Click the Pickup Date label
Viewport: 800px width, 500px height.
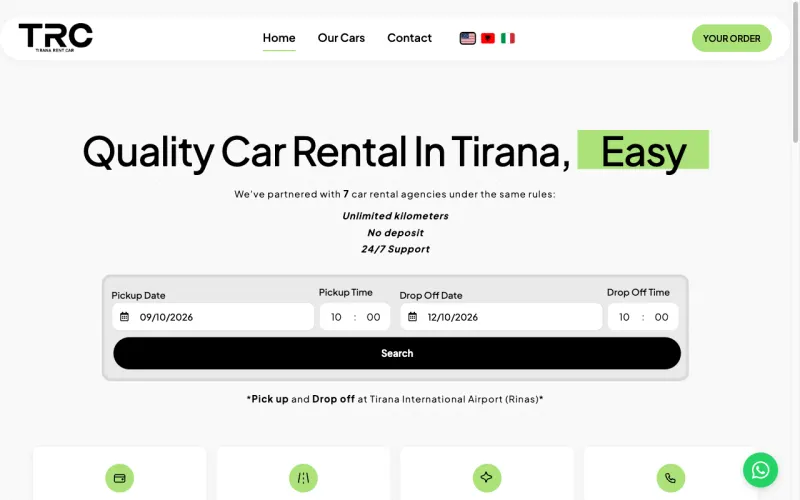(138, 295)
